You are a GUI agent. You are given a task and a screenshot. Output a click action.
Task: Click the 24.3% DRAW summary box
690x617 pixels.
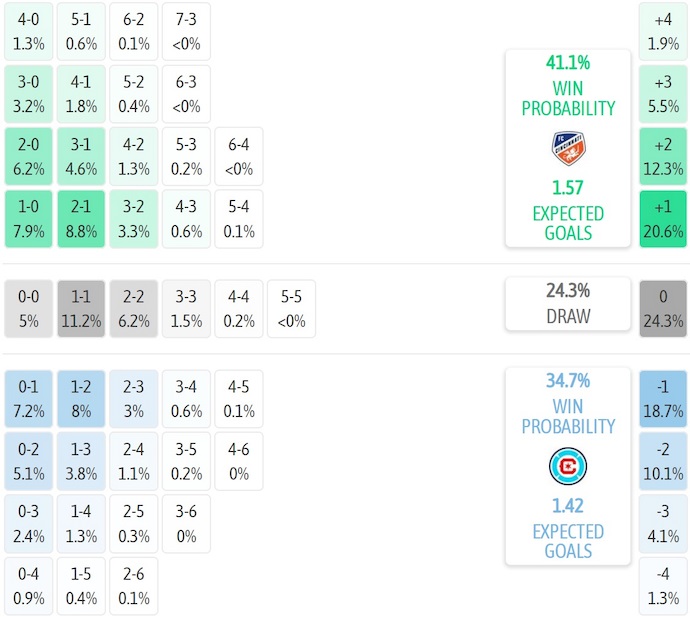click(x=567, y=303)
